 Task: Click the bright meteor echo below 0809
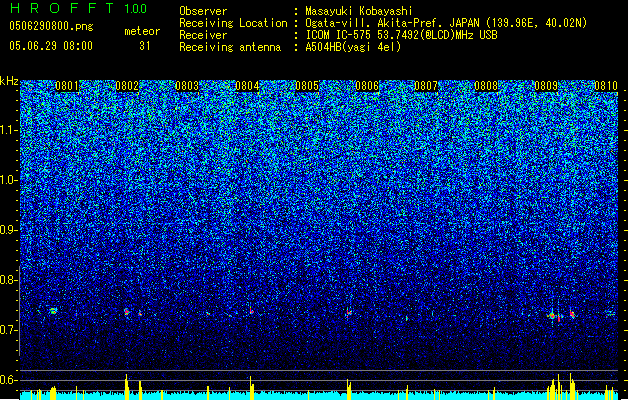[552, 316]
